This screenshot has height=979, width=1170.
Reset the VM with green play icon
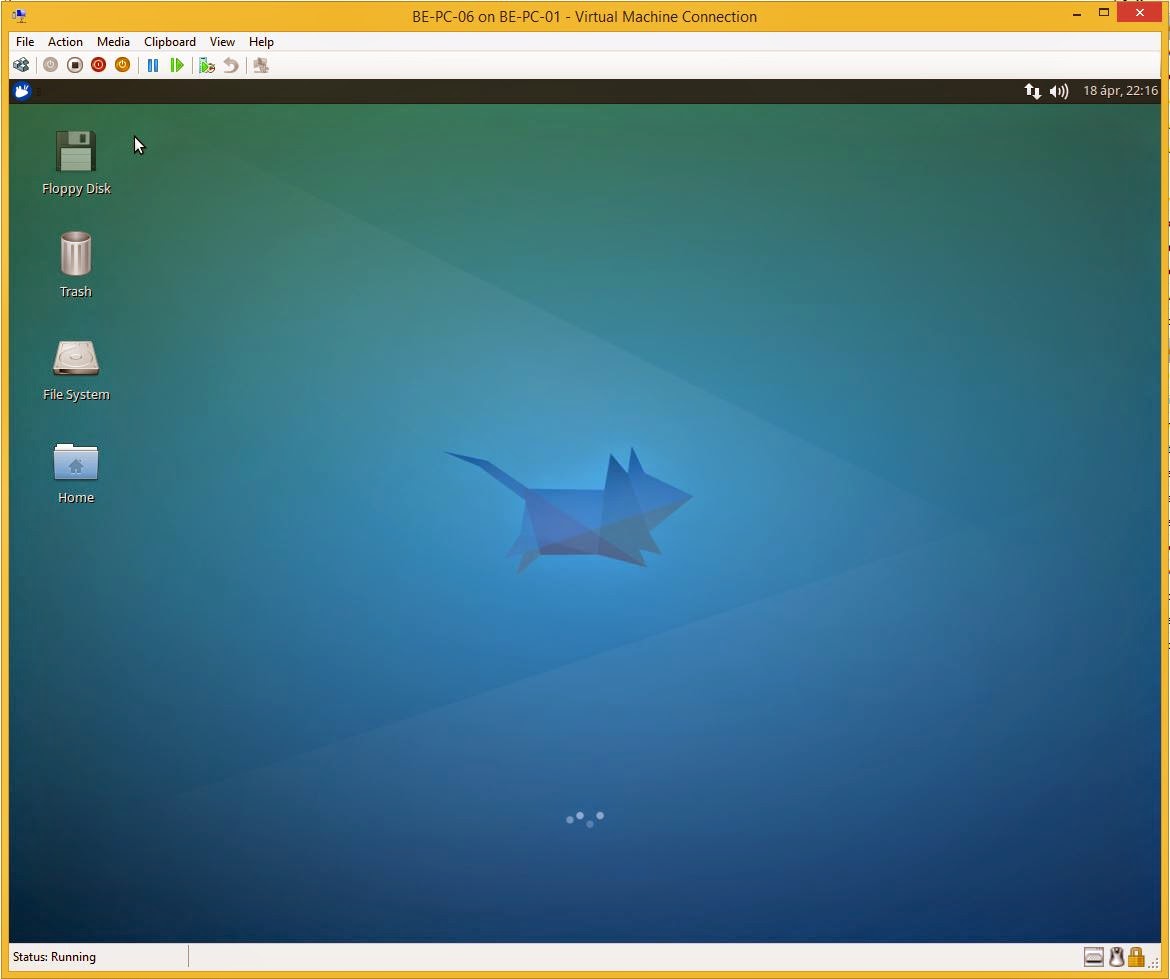(x=177, y=65)
